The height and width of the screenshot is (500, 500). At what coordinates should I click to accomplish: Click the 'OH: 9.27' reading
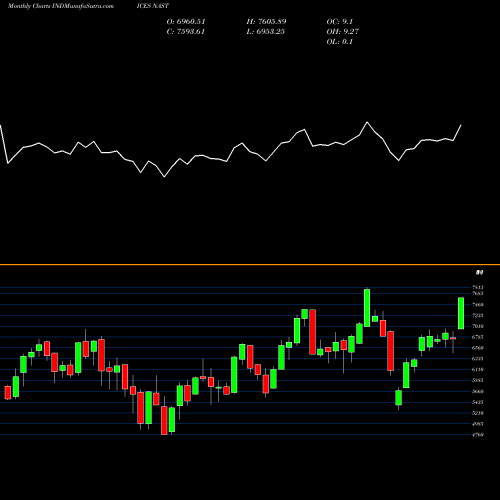342,32
